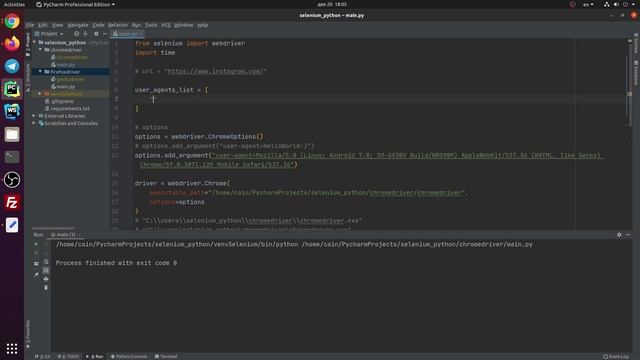This screenshot has width=640, height=360.
Task: Open the VCS menu
Action: 166,25
